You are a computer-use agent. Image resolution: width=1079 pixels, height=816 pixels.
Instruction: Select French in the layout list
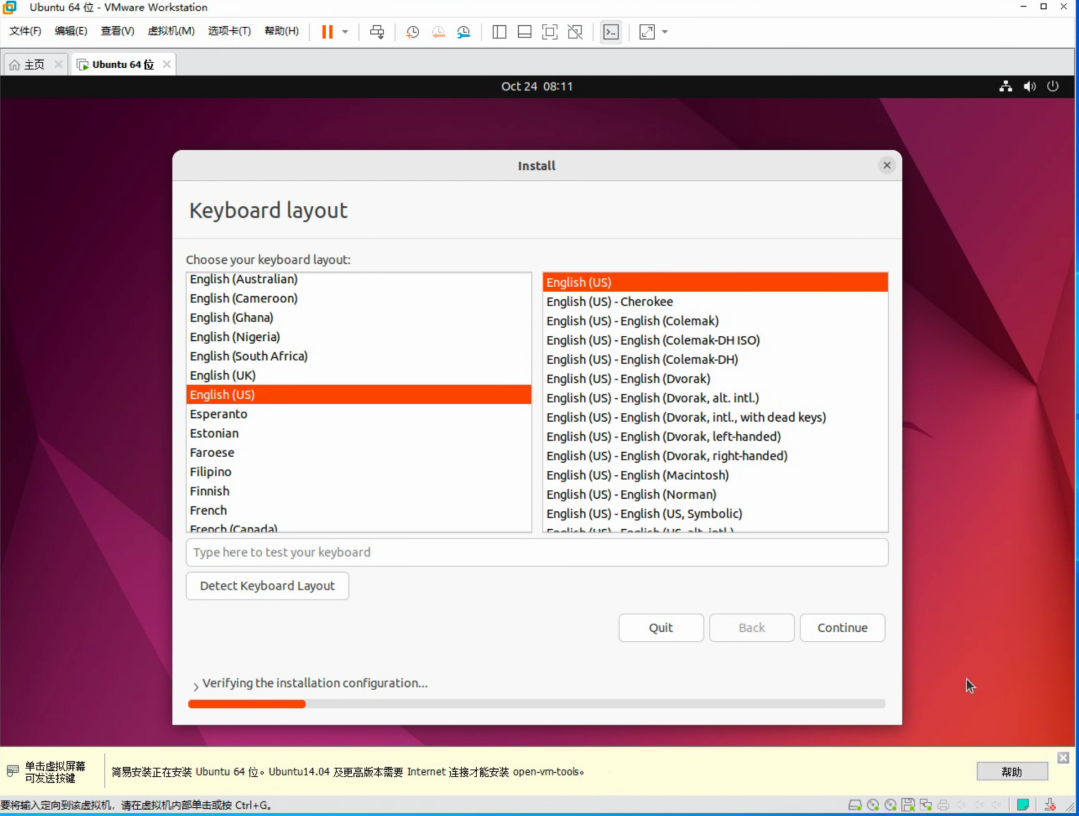[359, 510]
